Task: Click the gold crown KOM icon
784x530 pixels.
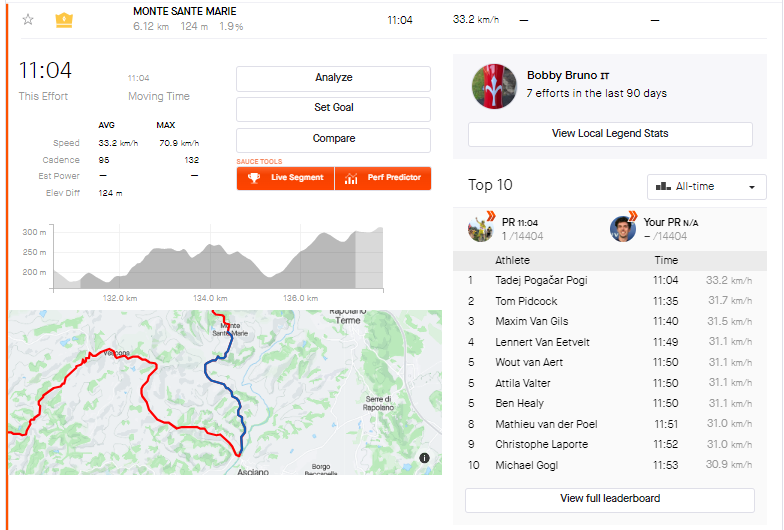Action: [x=64, y=20]
